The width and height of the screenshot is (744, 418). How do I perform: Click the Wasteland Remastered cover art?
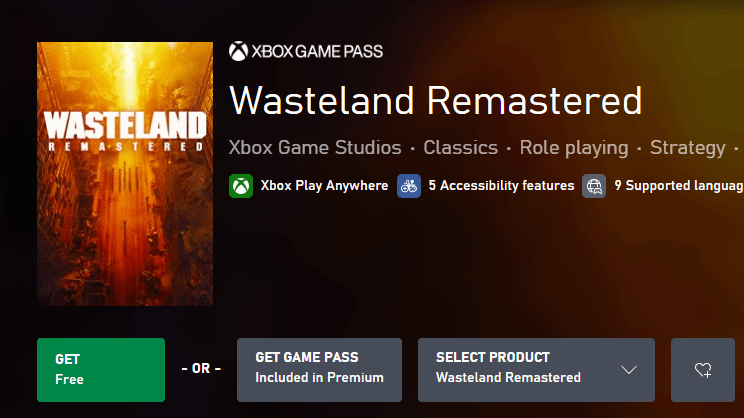(x=125, y=174)
